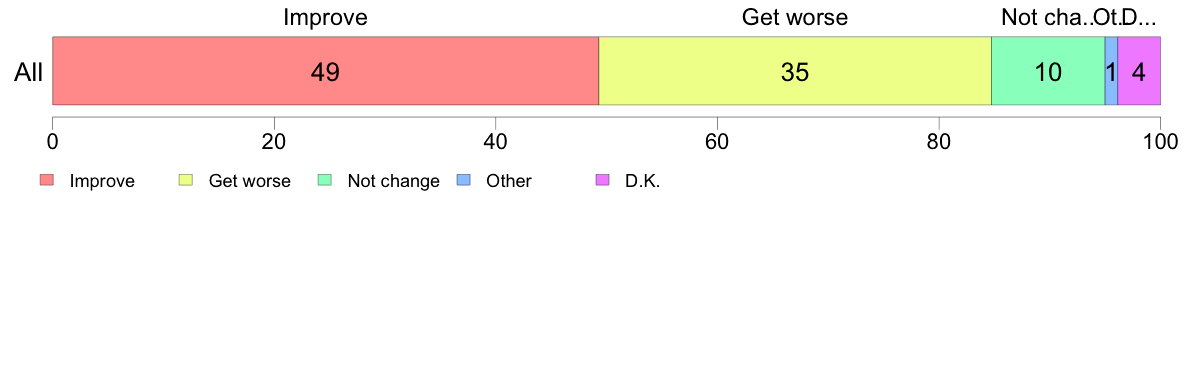Click the magenta D.K. legend swatch

coord(602,180)
